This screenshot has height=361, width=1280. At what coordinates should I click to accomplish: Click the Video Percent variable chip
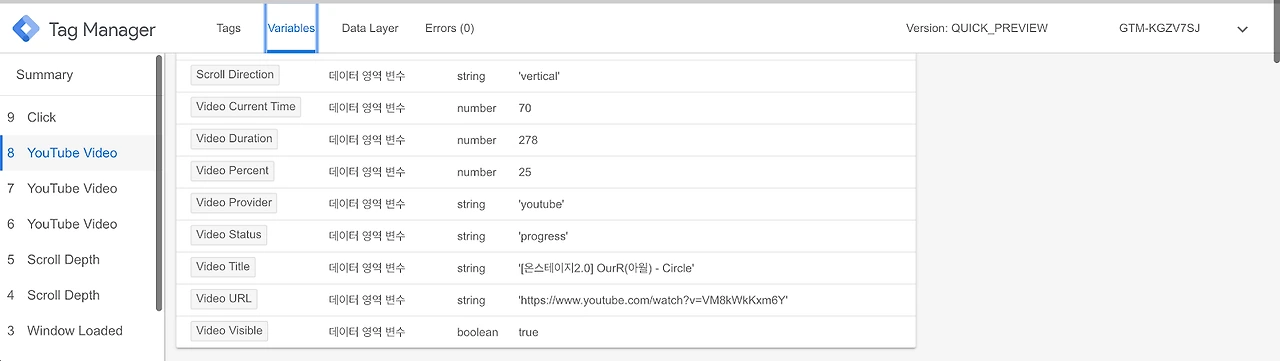232,171
